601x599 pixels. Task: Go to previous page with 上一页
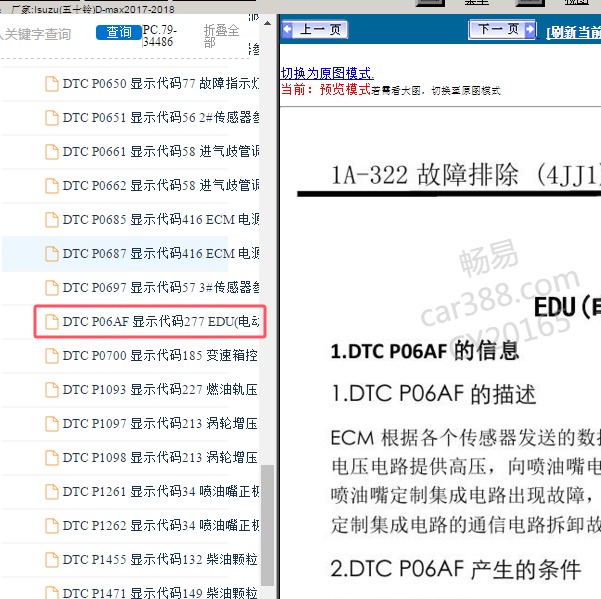coord(314,30)
